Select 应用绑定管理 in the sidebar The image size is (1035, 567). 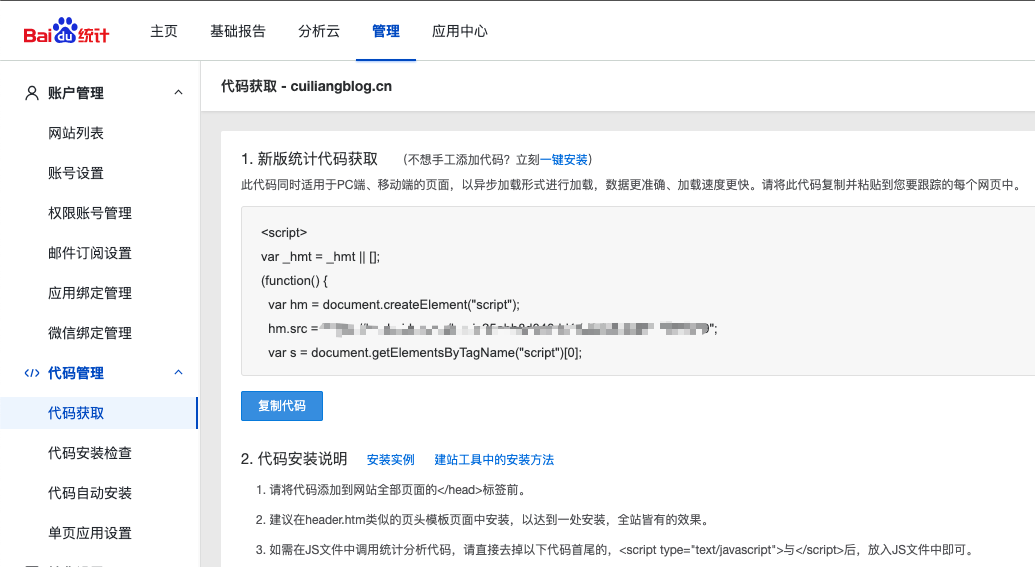[x=90, y=293]
